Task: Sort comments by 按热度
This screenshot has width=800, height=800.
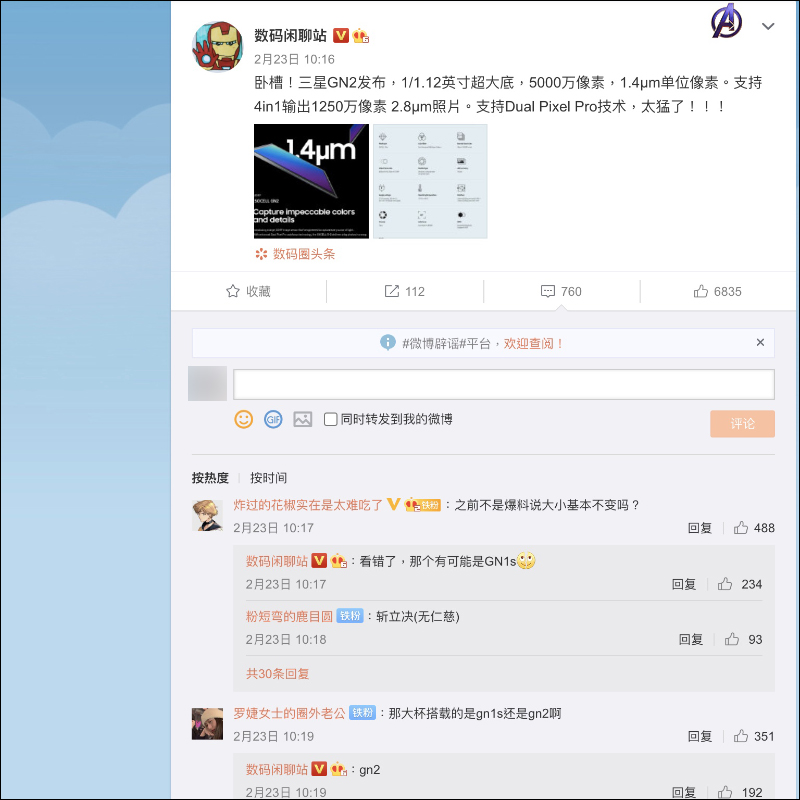Action: [x=210, y=478]
